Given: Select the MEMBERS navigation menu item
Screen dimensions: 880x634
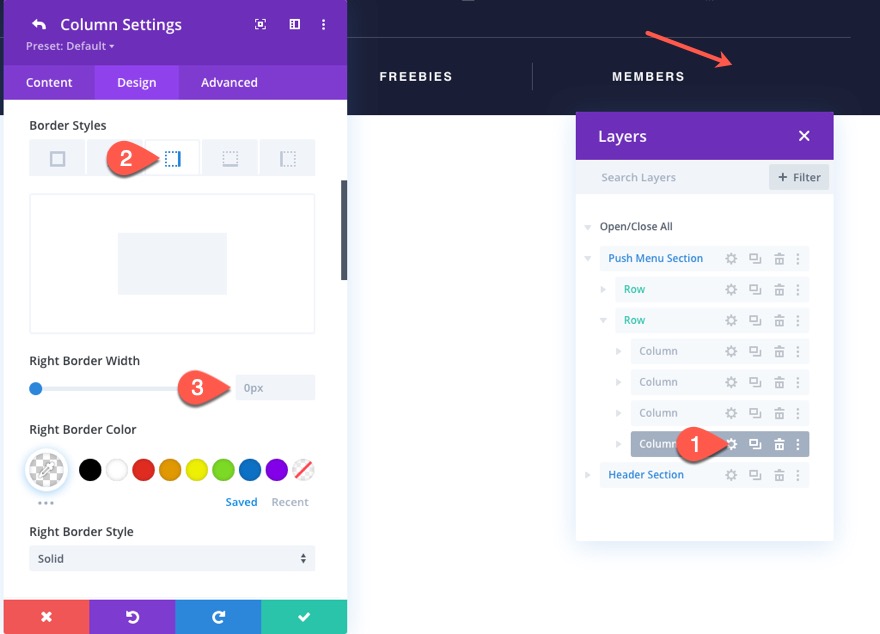Looking at the screenshot, I should tap(648, 76).
